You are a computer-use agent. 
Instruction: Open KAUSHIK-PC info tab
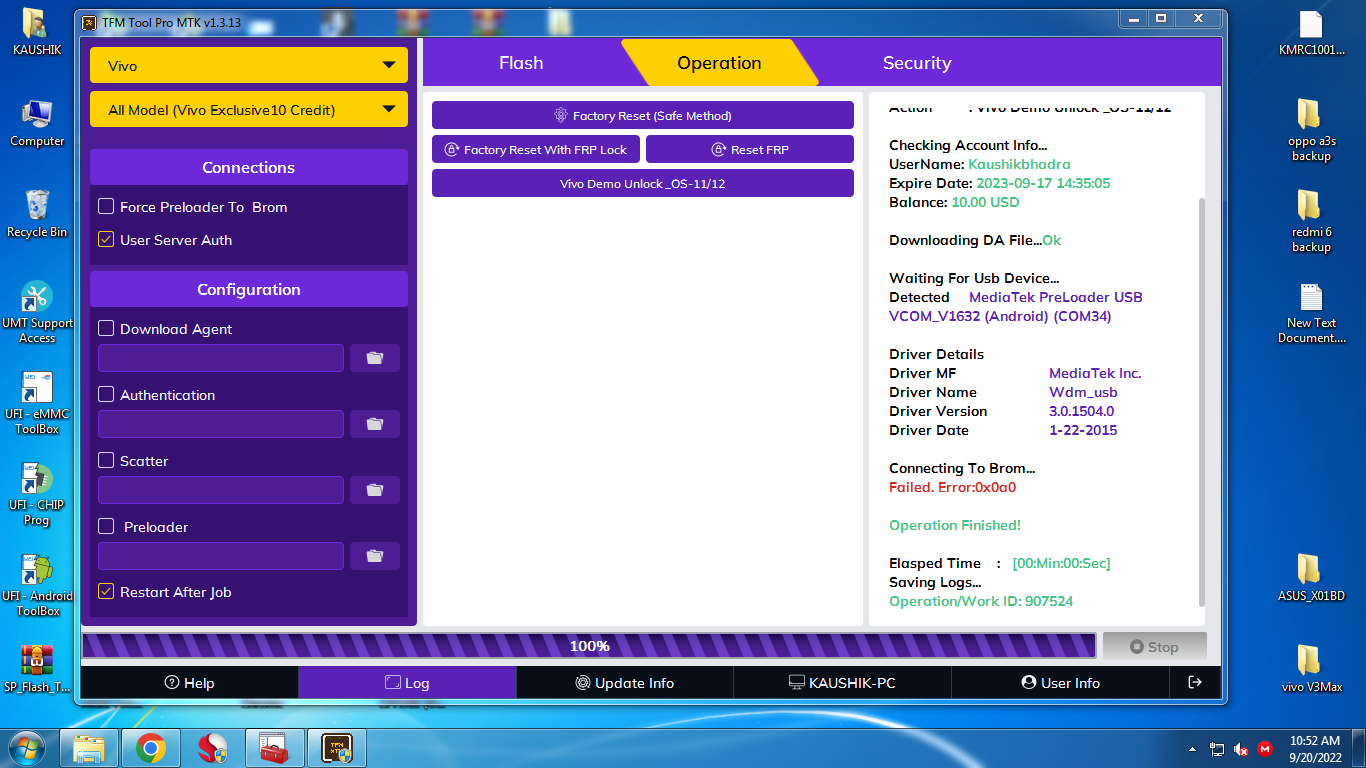pos(842,682)
